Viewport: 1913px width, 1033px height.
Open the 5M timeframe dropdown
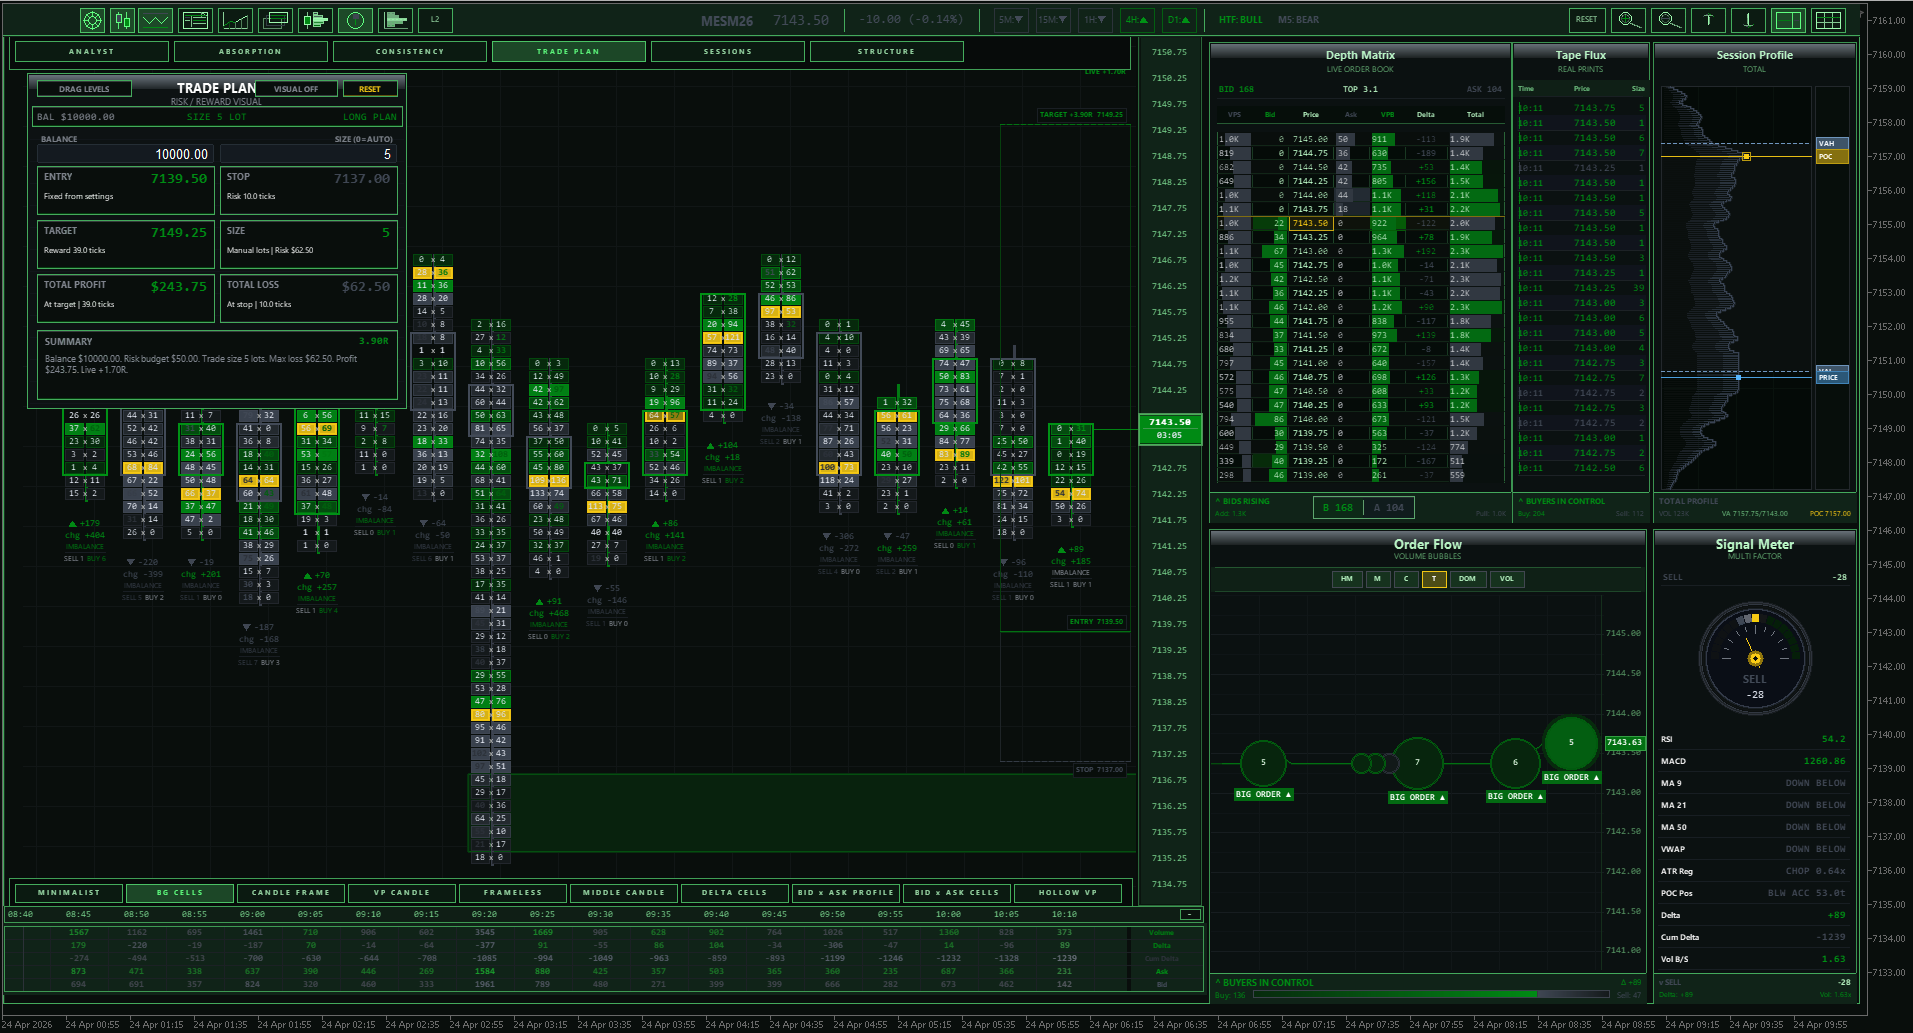1011,20
